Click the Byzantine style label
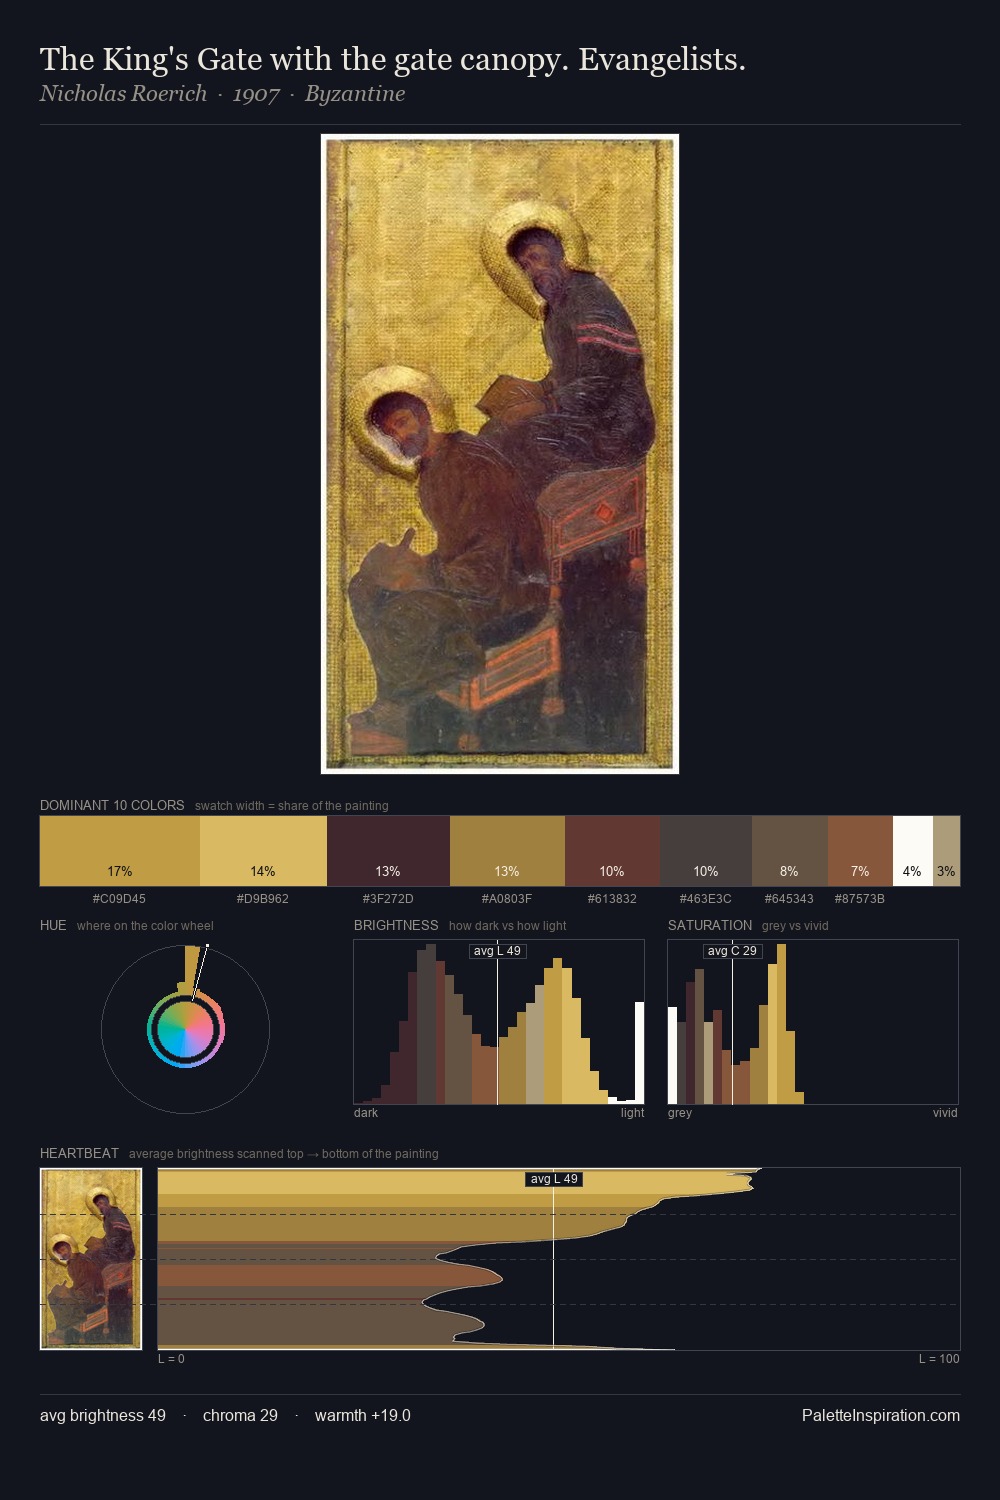Image resolution: width=1000 pixels, height=1500 pixels. (x=355, y=94)
